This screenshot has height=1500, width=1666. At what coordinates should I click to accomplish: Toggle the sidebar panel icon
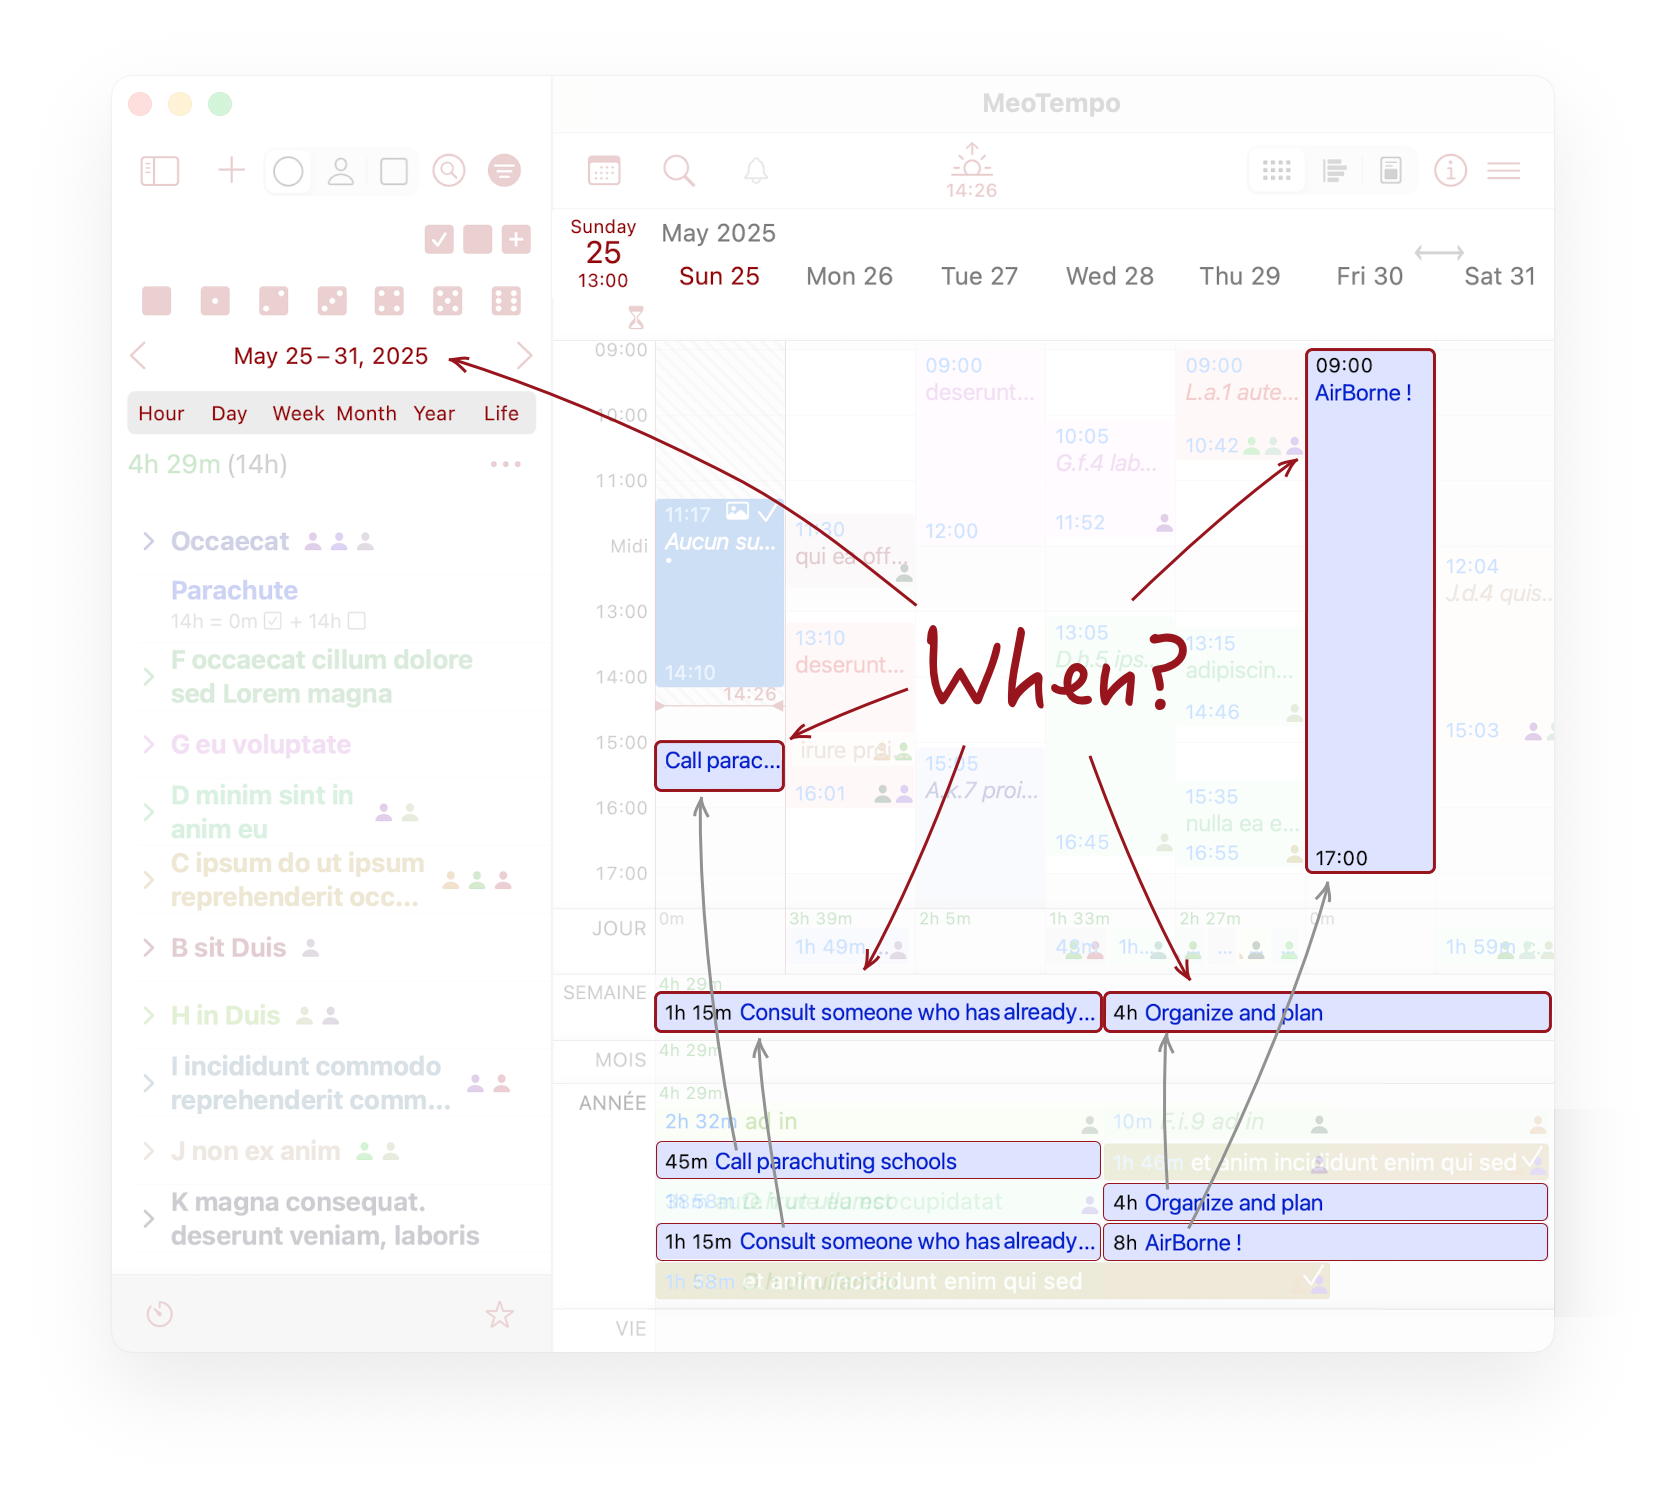[160, 171]
